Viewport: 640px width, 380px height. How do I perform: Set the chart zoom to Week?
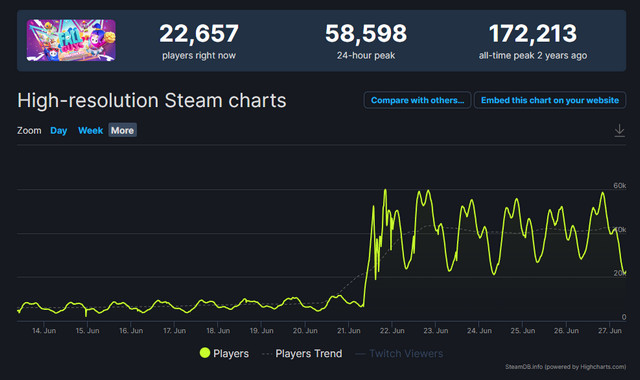[90, 131]
